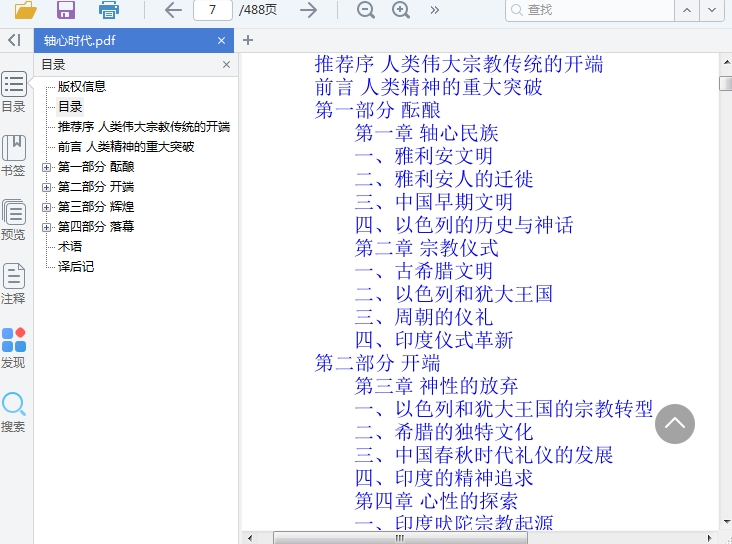
Task: Select 目录 entry in the outline tree
Action: 70,106
